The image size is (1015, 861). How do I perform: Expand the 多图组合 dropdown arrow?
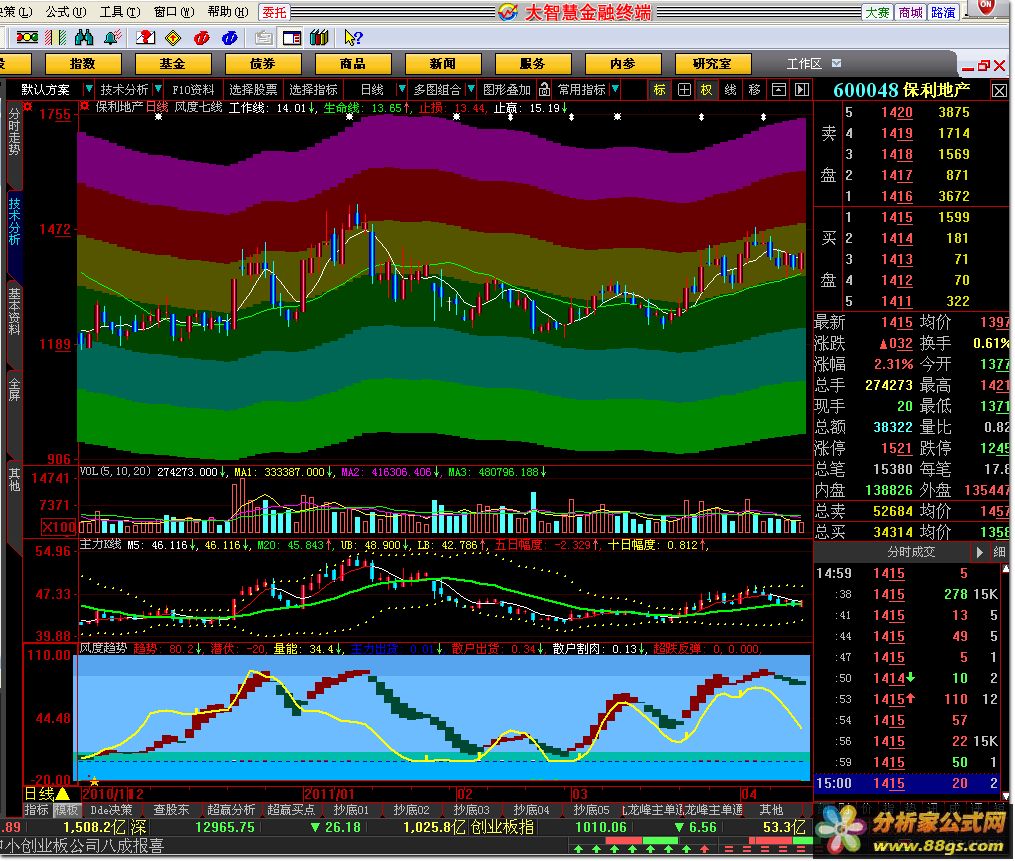point(471,89)
